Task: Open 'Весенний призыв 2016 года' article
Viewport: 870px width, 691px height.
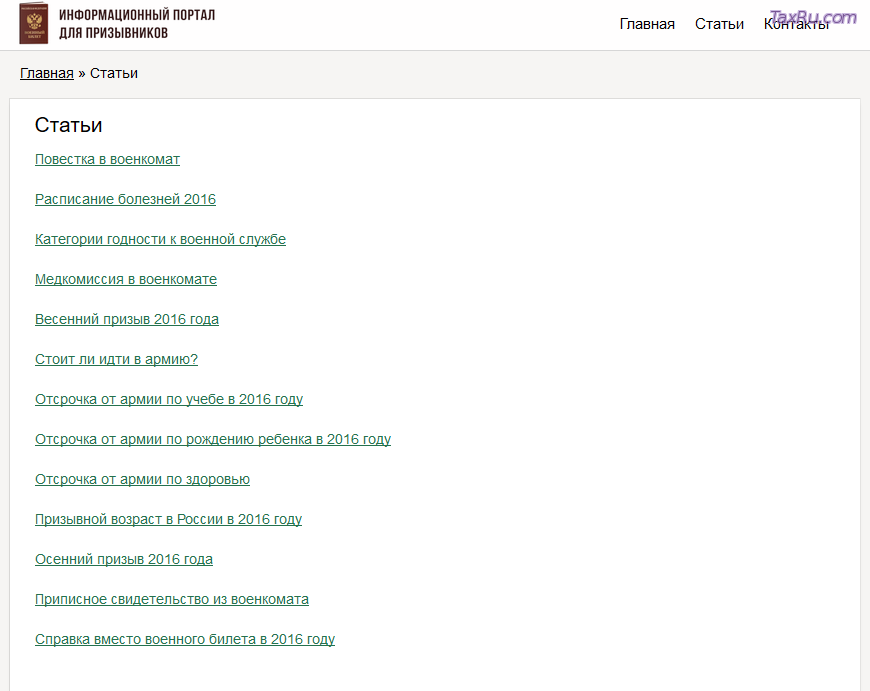Action: click(127, 319)
